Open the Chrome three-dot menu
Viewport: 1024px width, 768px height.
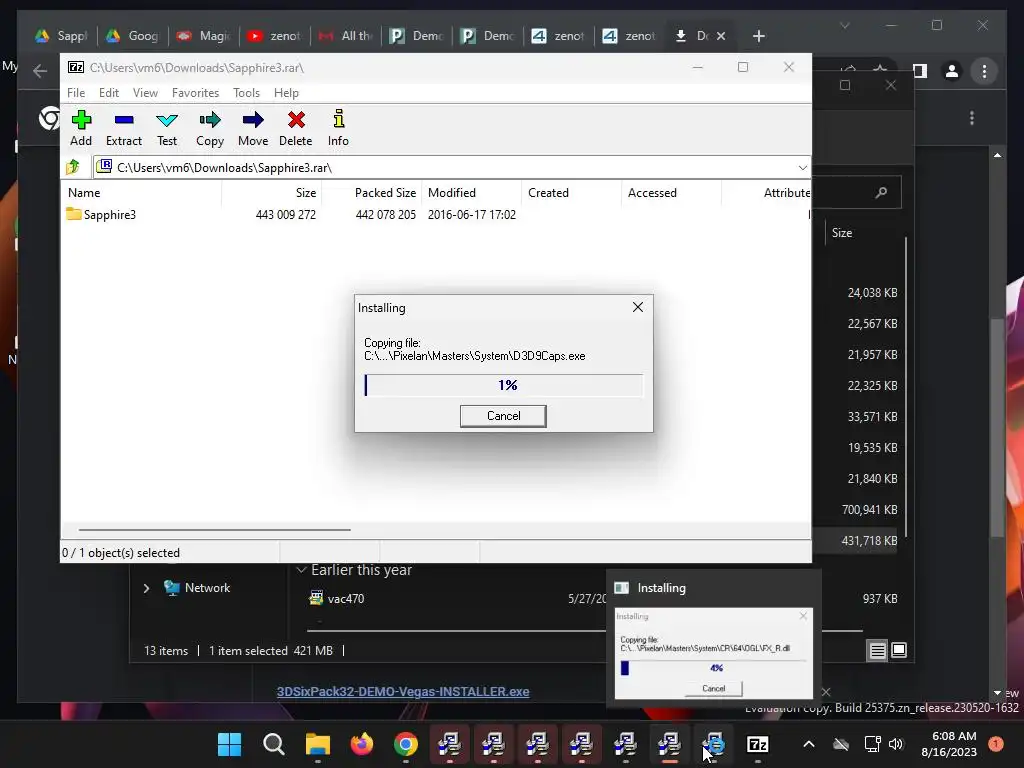(x=984, y=71)
